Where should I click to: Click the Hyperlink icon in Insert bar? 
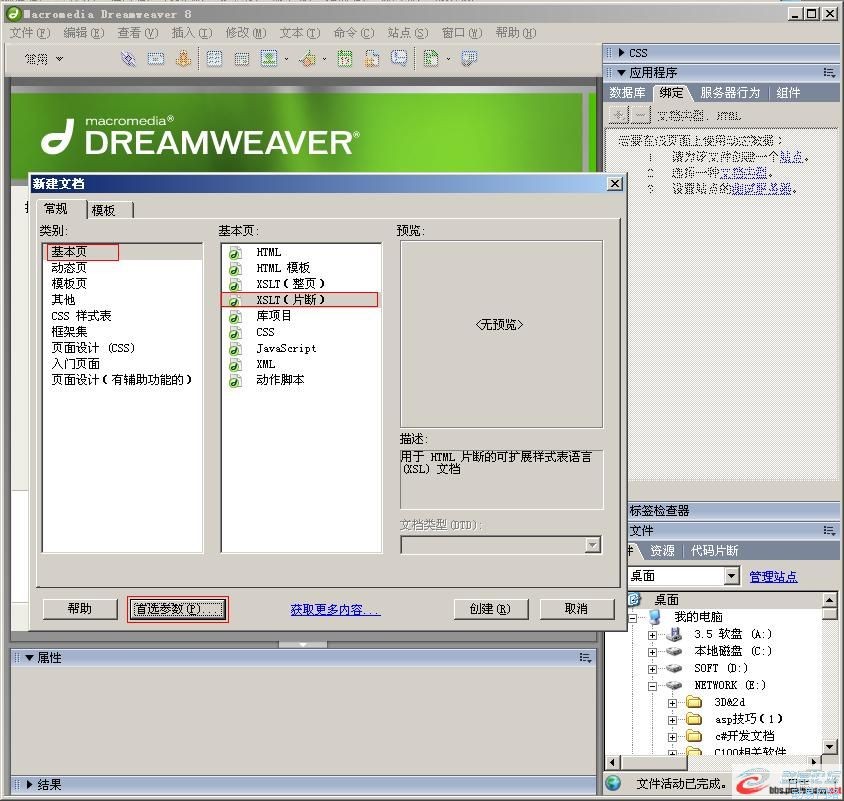pos(128,59)
